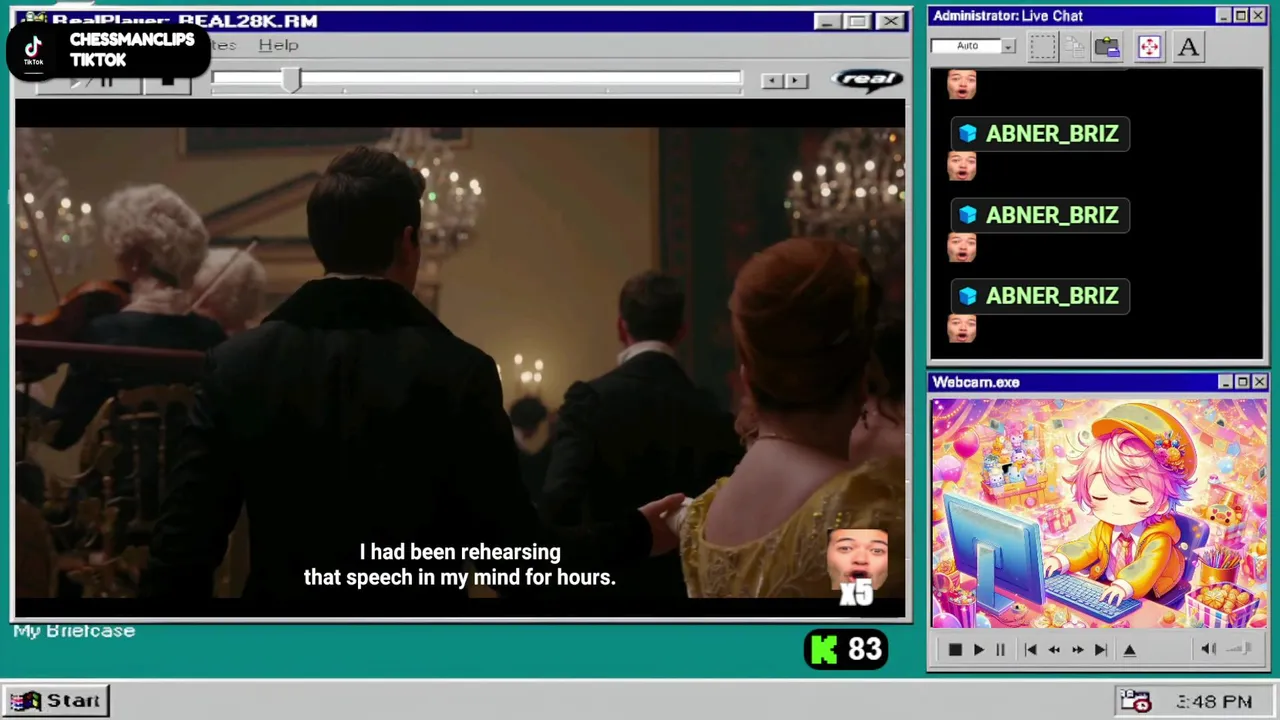Click the third ABNER_BRIZ chat message
The width and height of the screenshot is (1280, 720).
point(1040,296)
